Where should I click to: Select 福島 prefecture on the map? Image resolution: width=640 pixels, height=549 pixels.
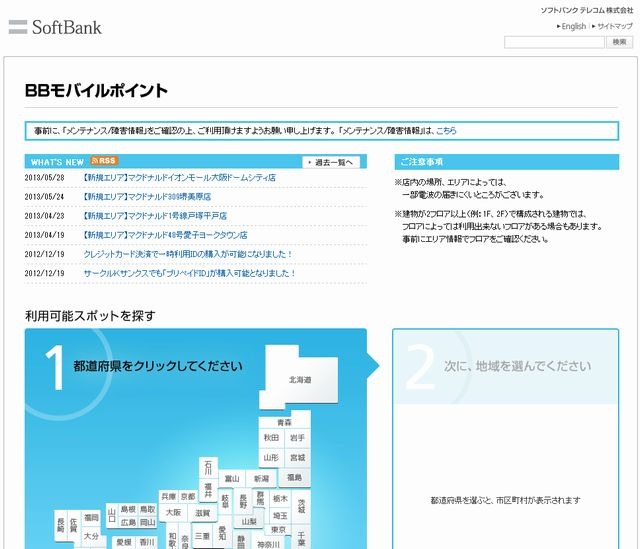[x=294, y=477]
